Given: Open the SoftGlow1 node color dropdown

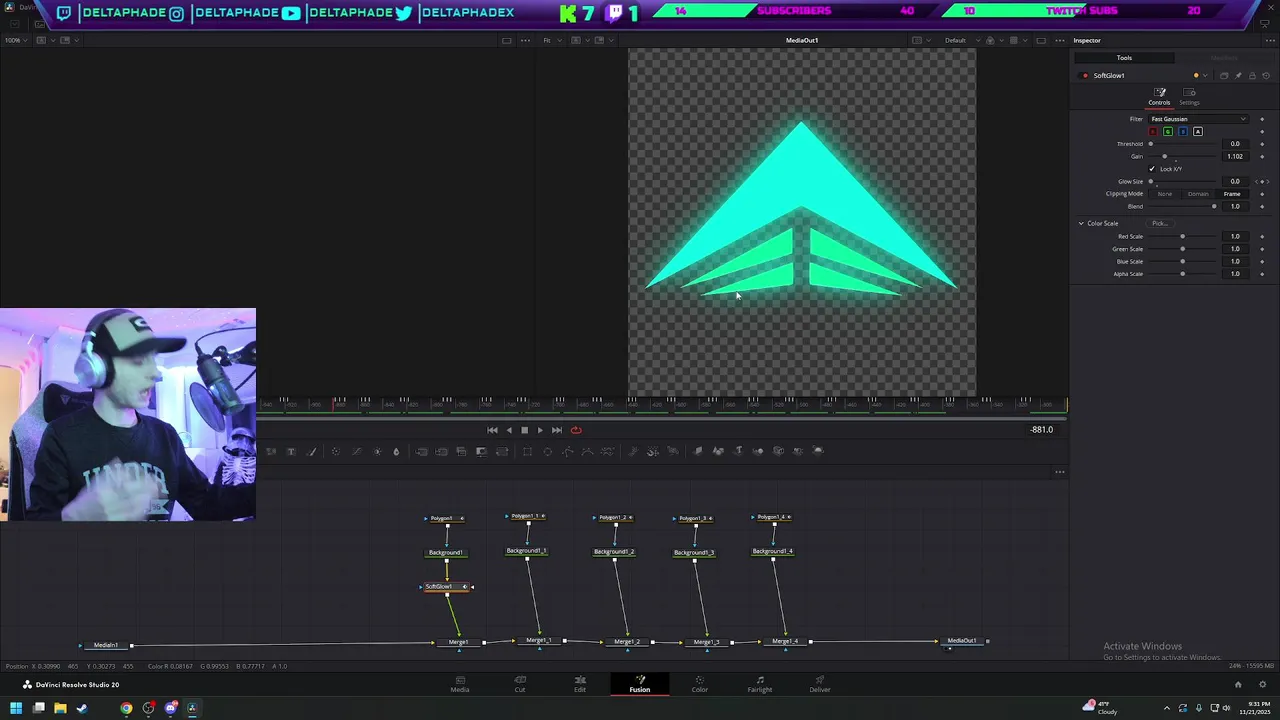Looking at the screenshot, I should [x=1206, y=75].
